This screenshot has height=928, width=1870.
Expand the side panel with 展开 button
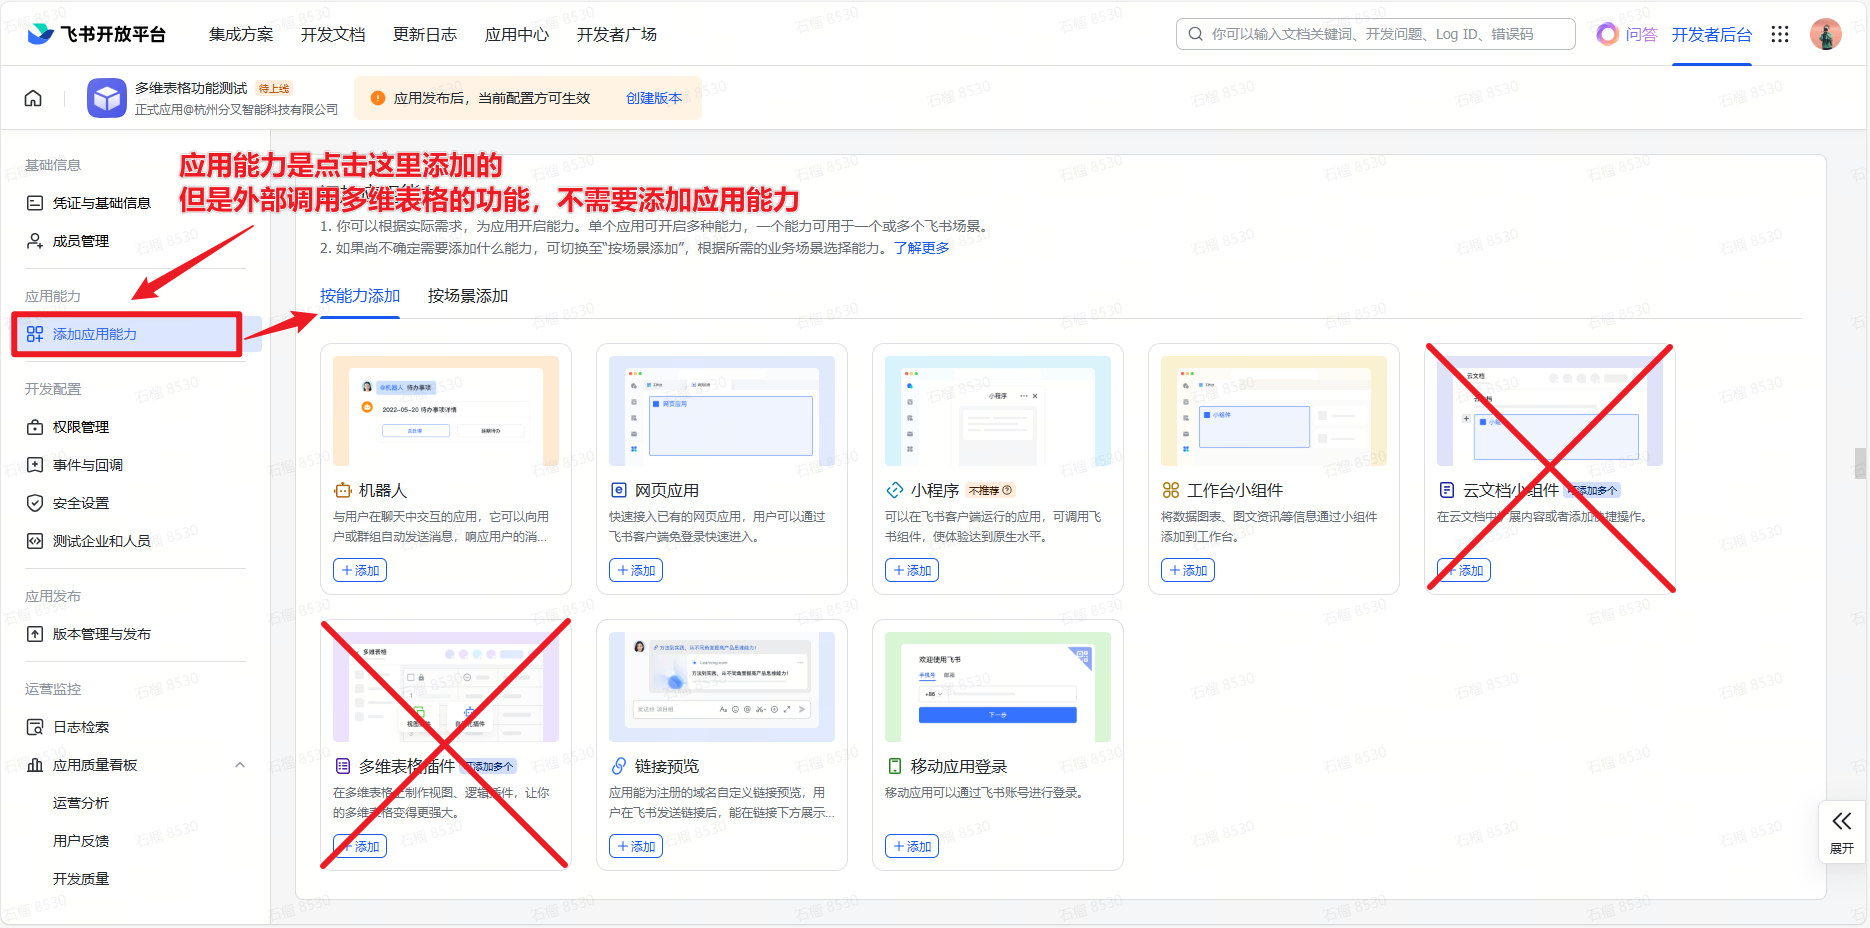point(1841,831)
